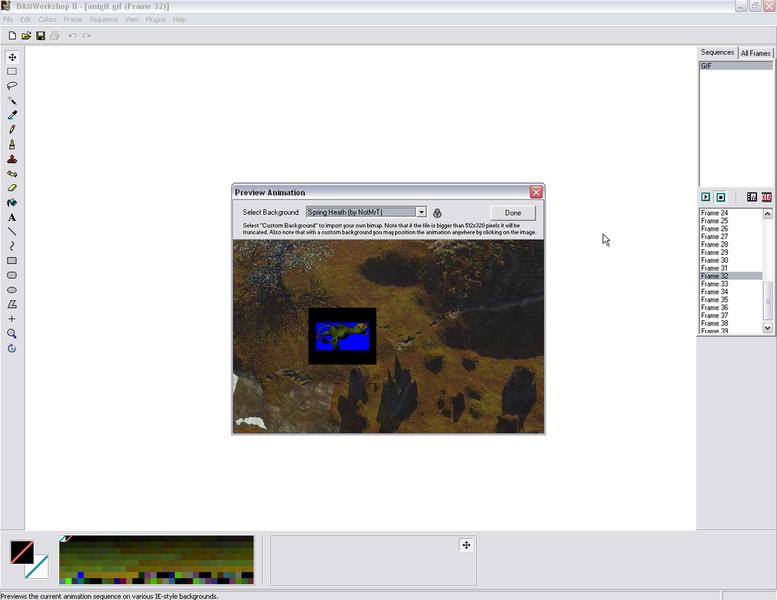777x600 pixels.
Task: Select the Rectangular Marquee selection tool
Action: (x=12, y=71)
